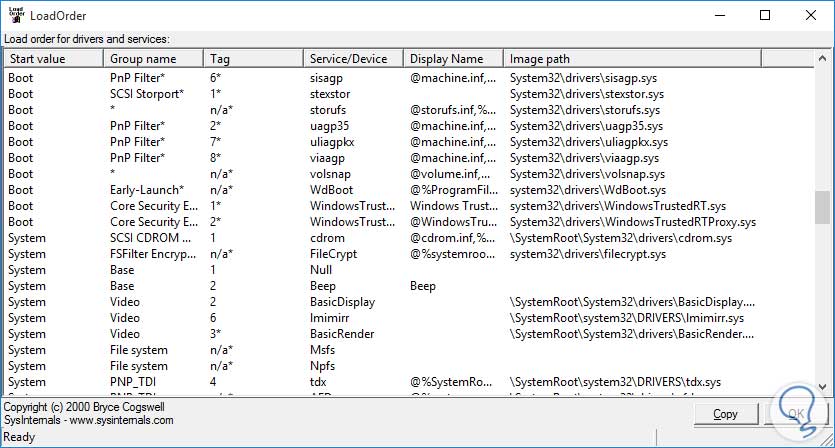
Task: Click the Ready status bar text
Action: point(19,437)
